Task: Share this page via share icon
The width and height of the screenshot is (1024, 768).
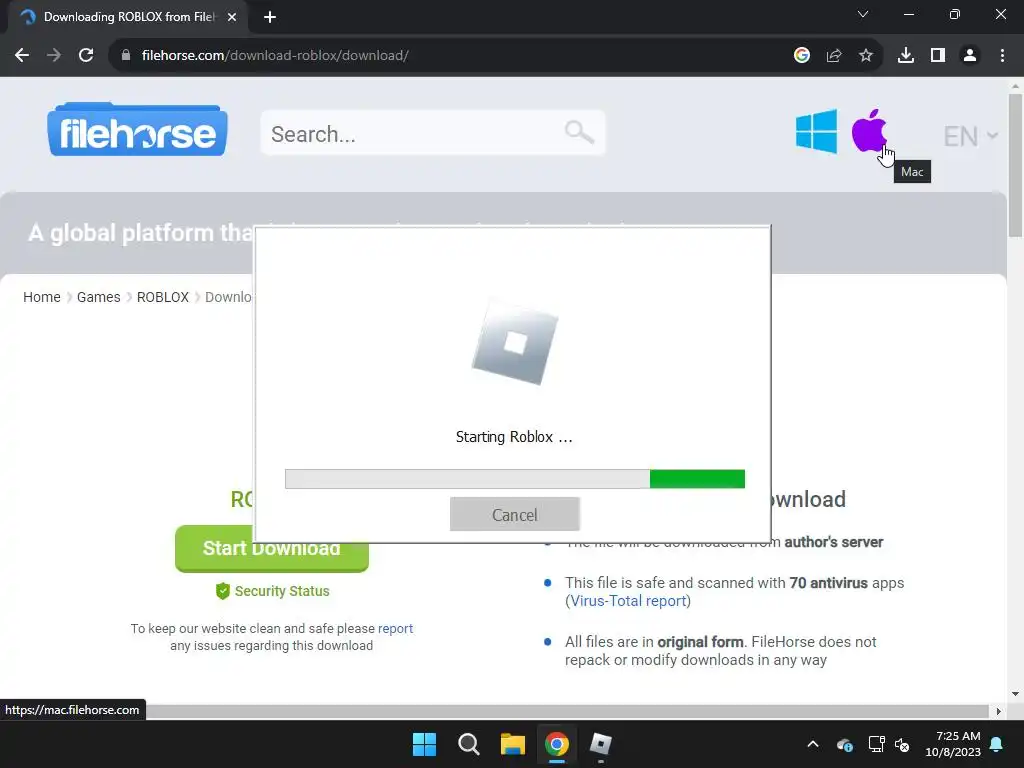Action: pos(834,56)
